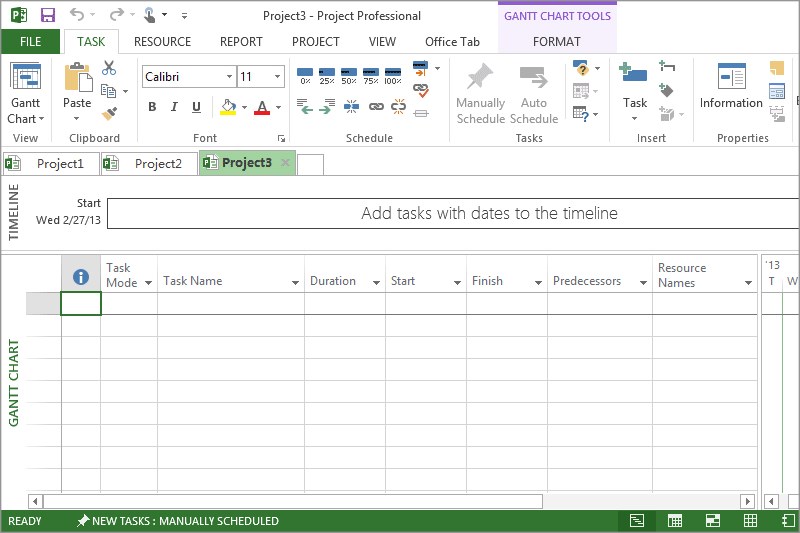Toggle Bold formatting
This screenshot has width=800, height=533.
(152, 107)
